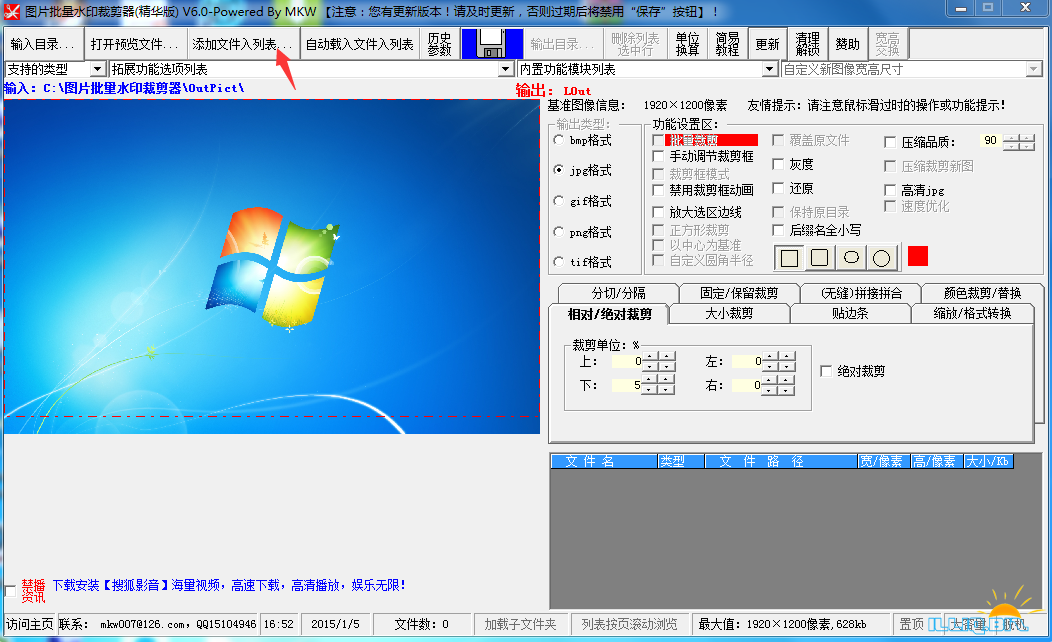
Task: Toggle the 还原 checkbox
Action: click(778, 189)
